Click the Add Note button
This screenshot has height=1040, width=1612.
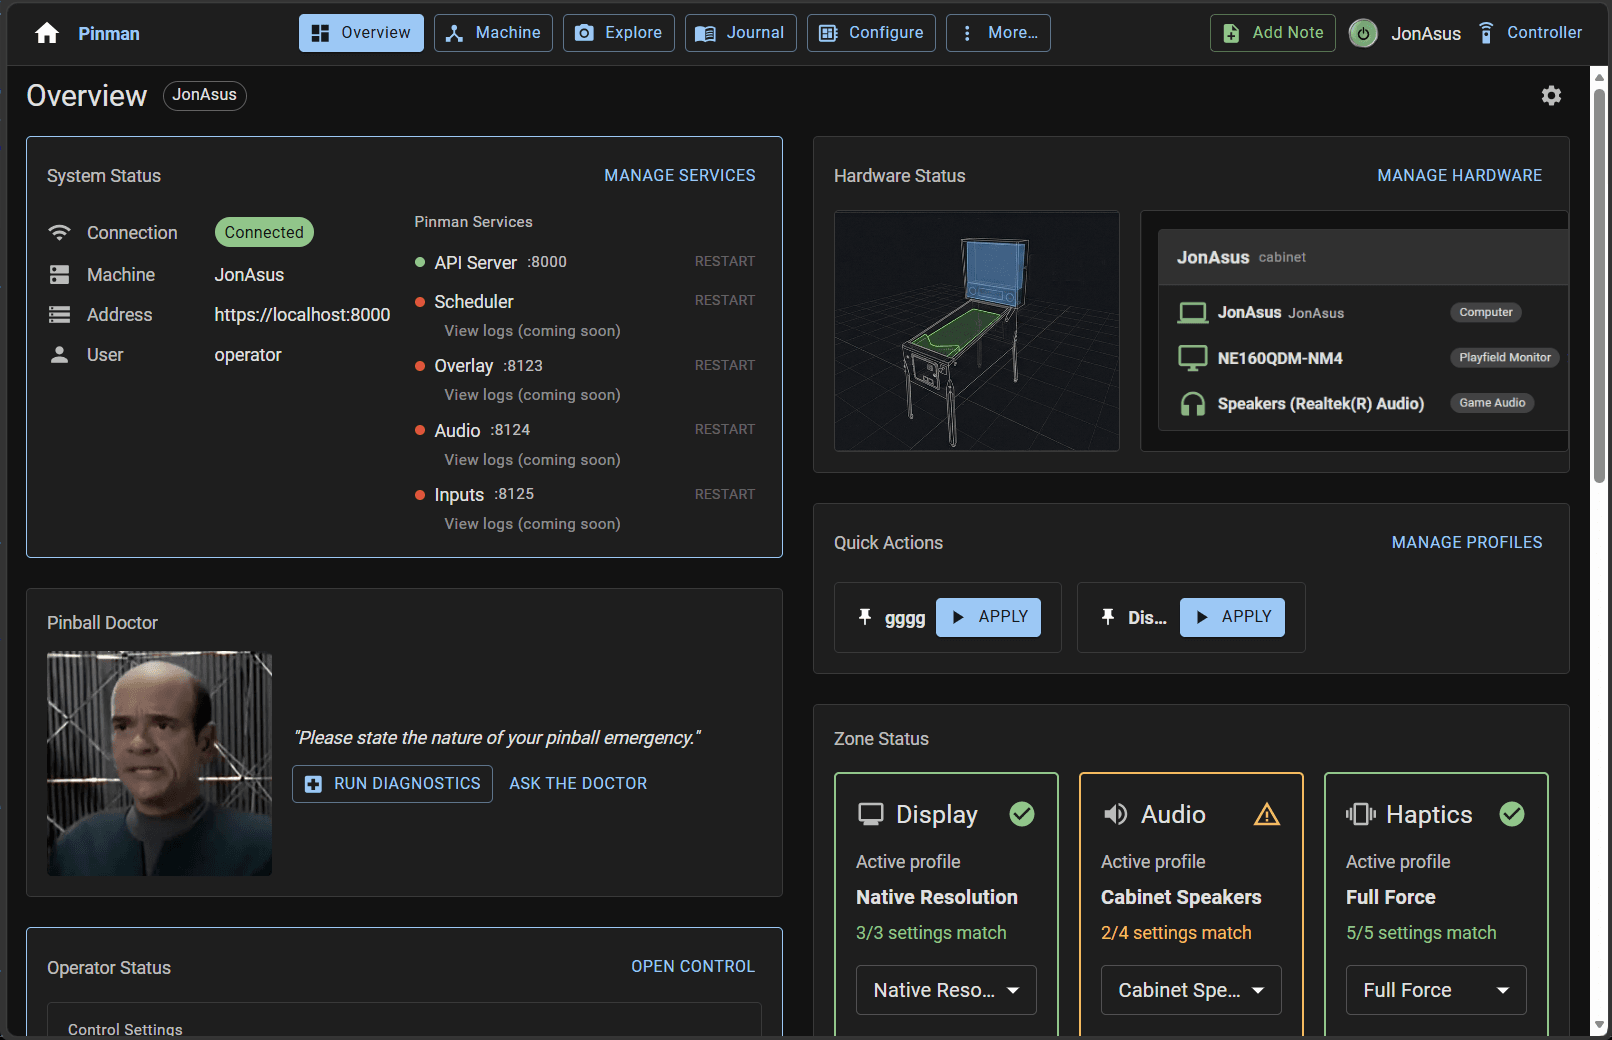[x=1273, y=33]
